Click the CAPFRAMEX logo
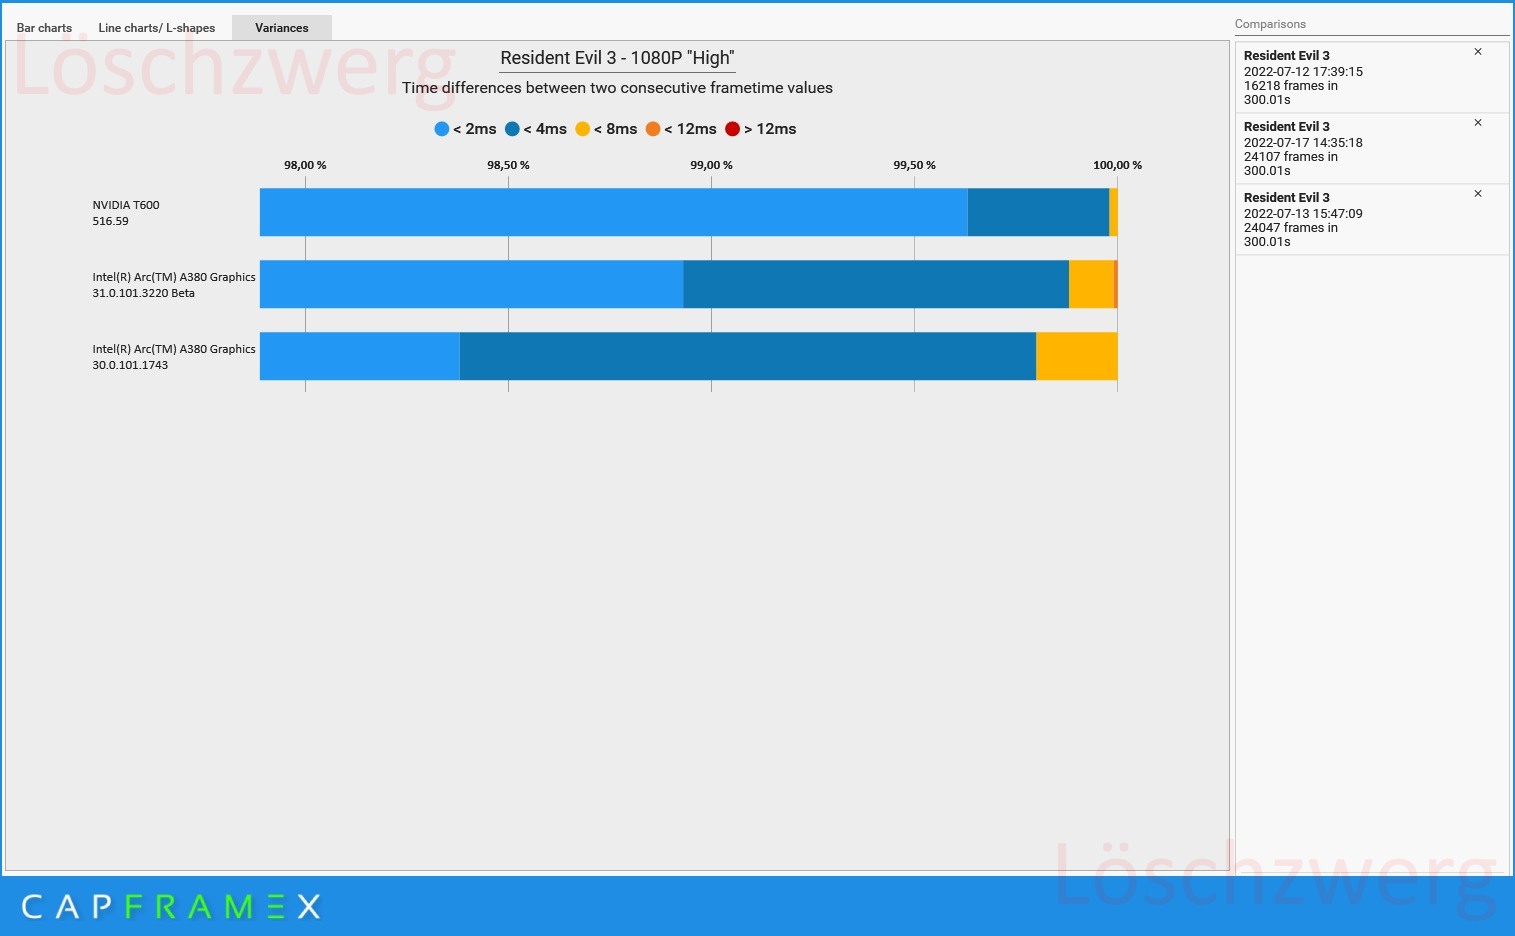Screen dimensions: 1515x936 (171, 907)
